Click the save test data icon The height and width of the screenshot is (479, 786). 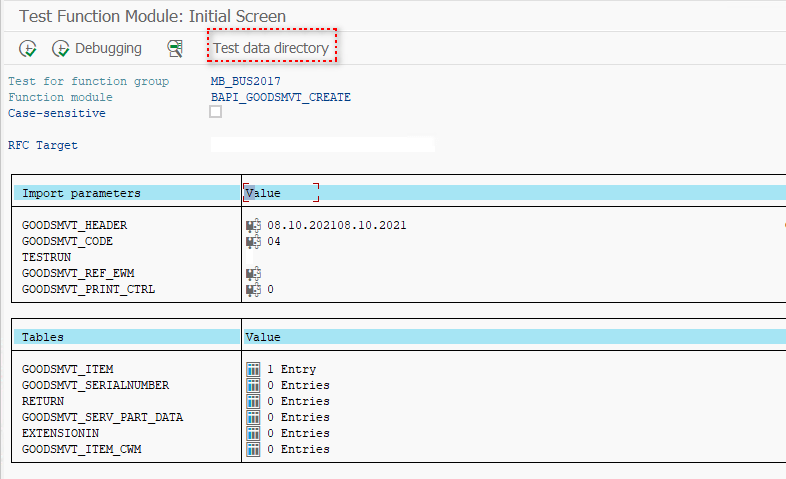(176, 48)
